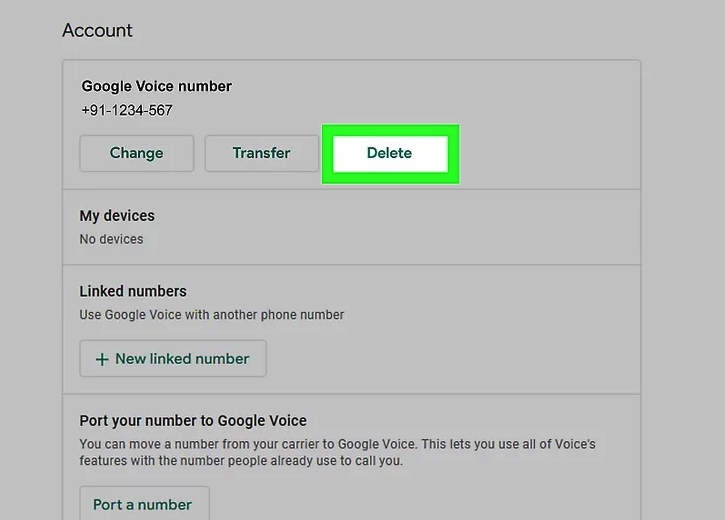Click blank area right of Port a number
Viewport: 725px width, 520px height.
coord(420,504)
